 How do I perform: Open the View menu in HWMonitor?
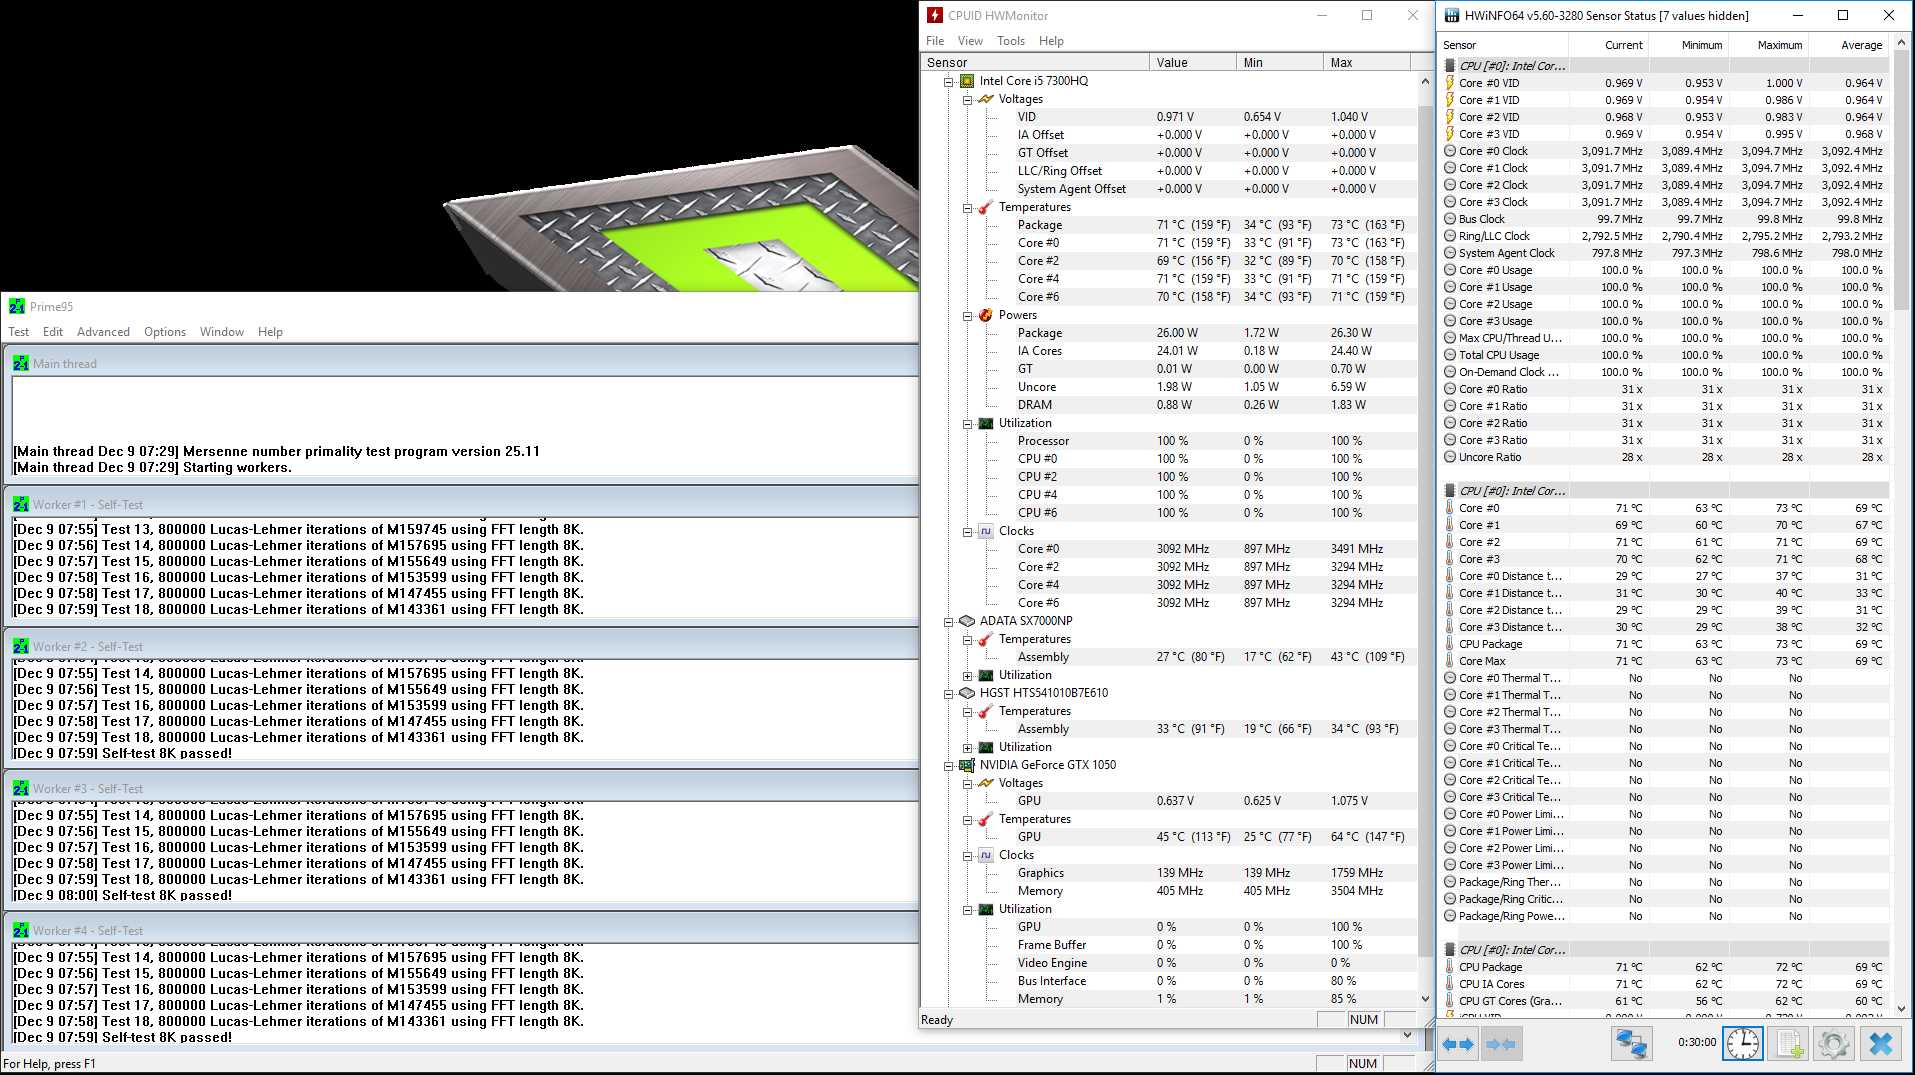(x=970, y=41)
